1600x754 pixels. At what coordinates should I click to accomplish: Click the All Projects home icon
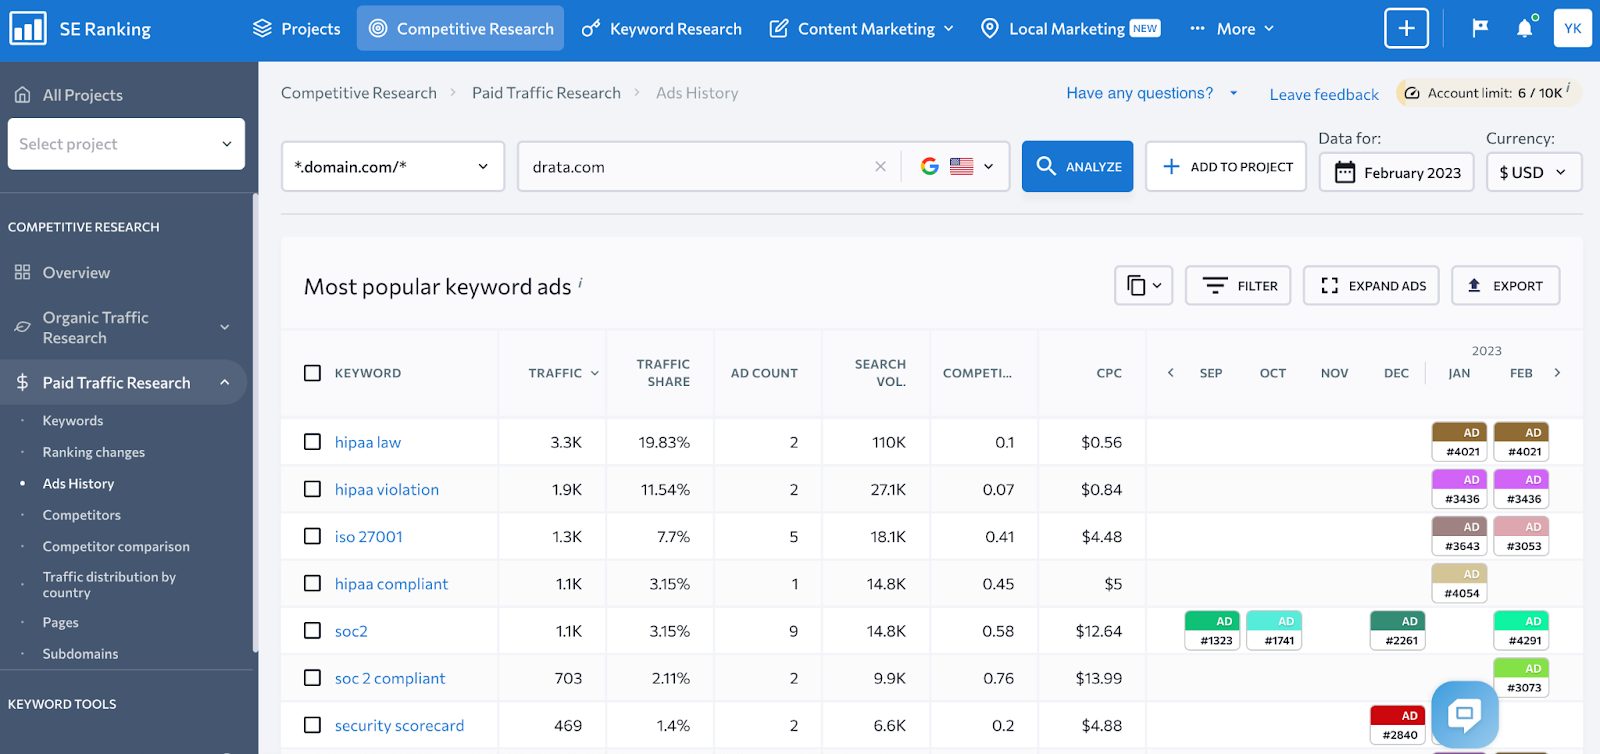22,95
